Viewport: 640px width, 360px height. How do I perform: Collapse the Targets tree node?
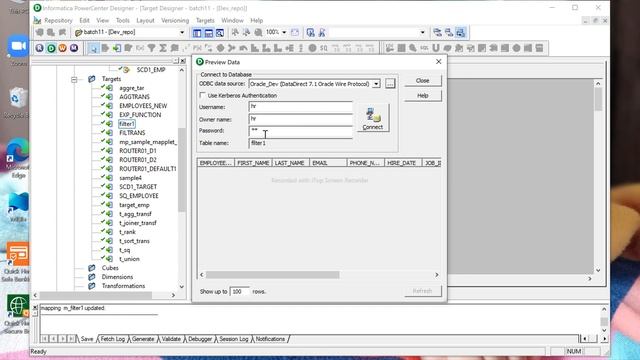tap(74, 79)
